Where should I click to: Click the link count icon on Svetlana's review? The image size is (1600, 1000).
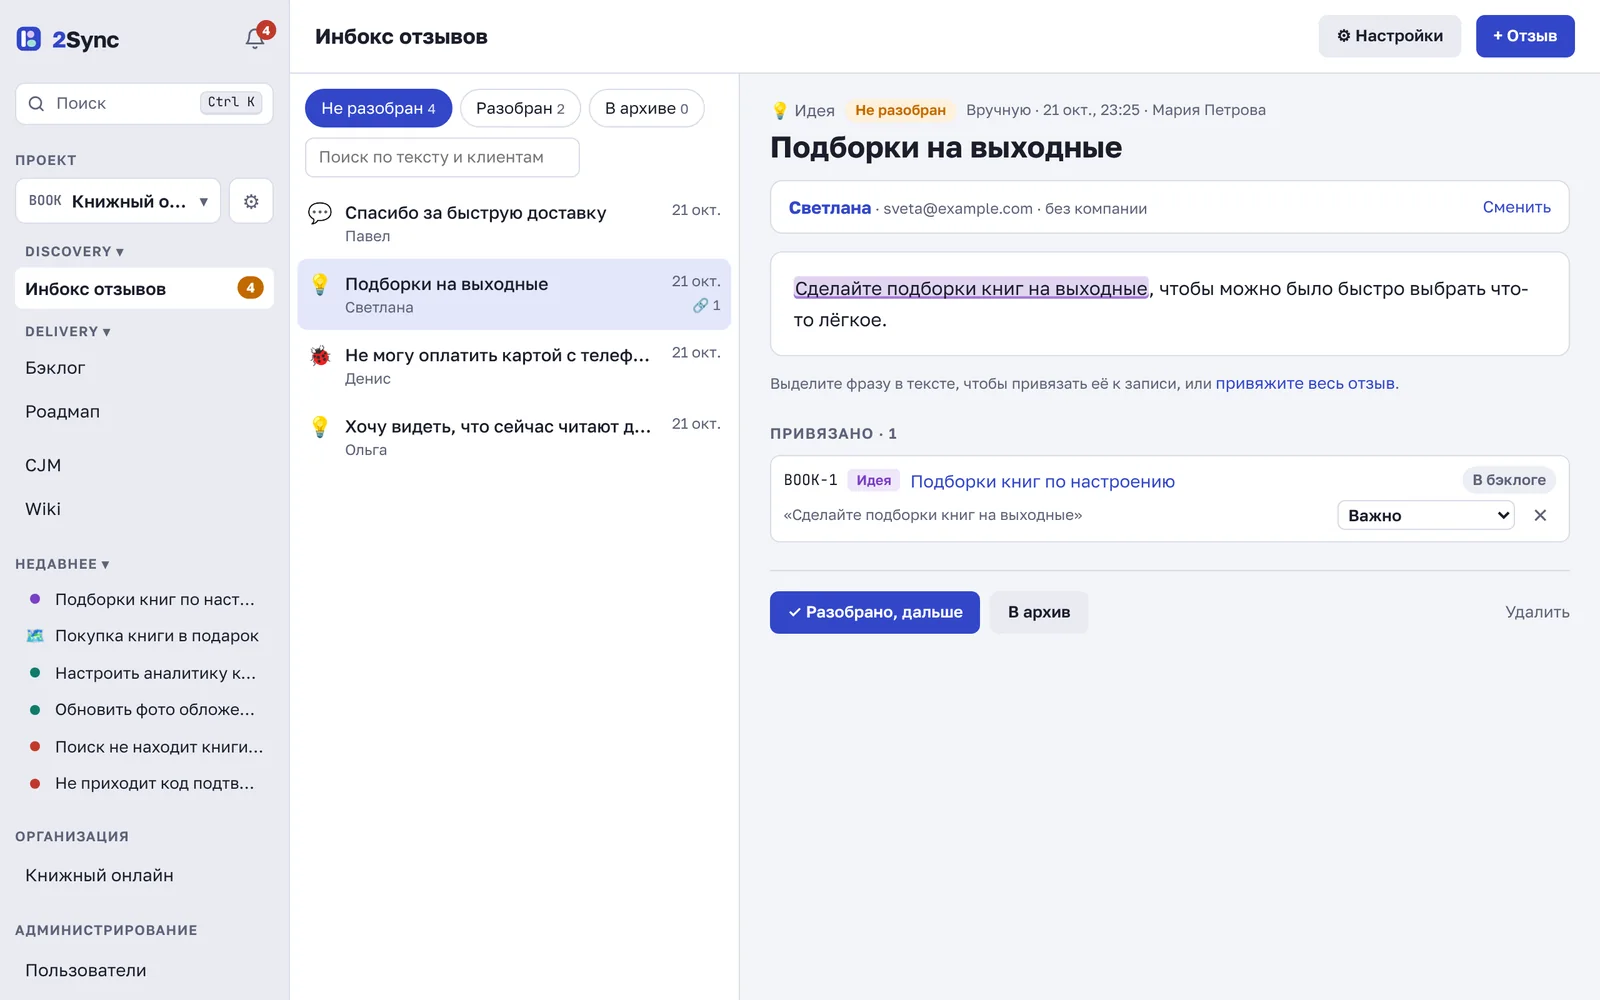[700, 306]
